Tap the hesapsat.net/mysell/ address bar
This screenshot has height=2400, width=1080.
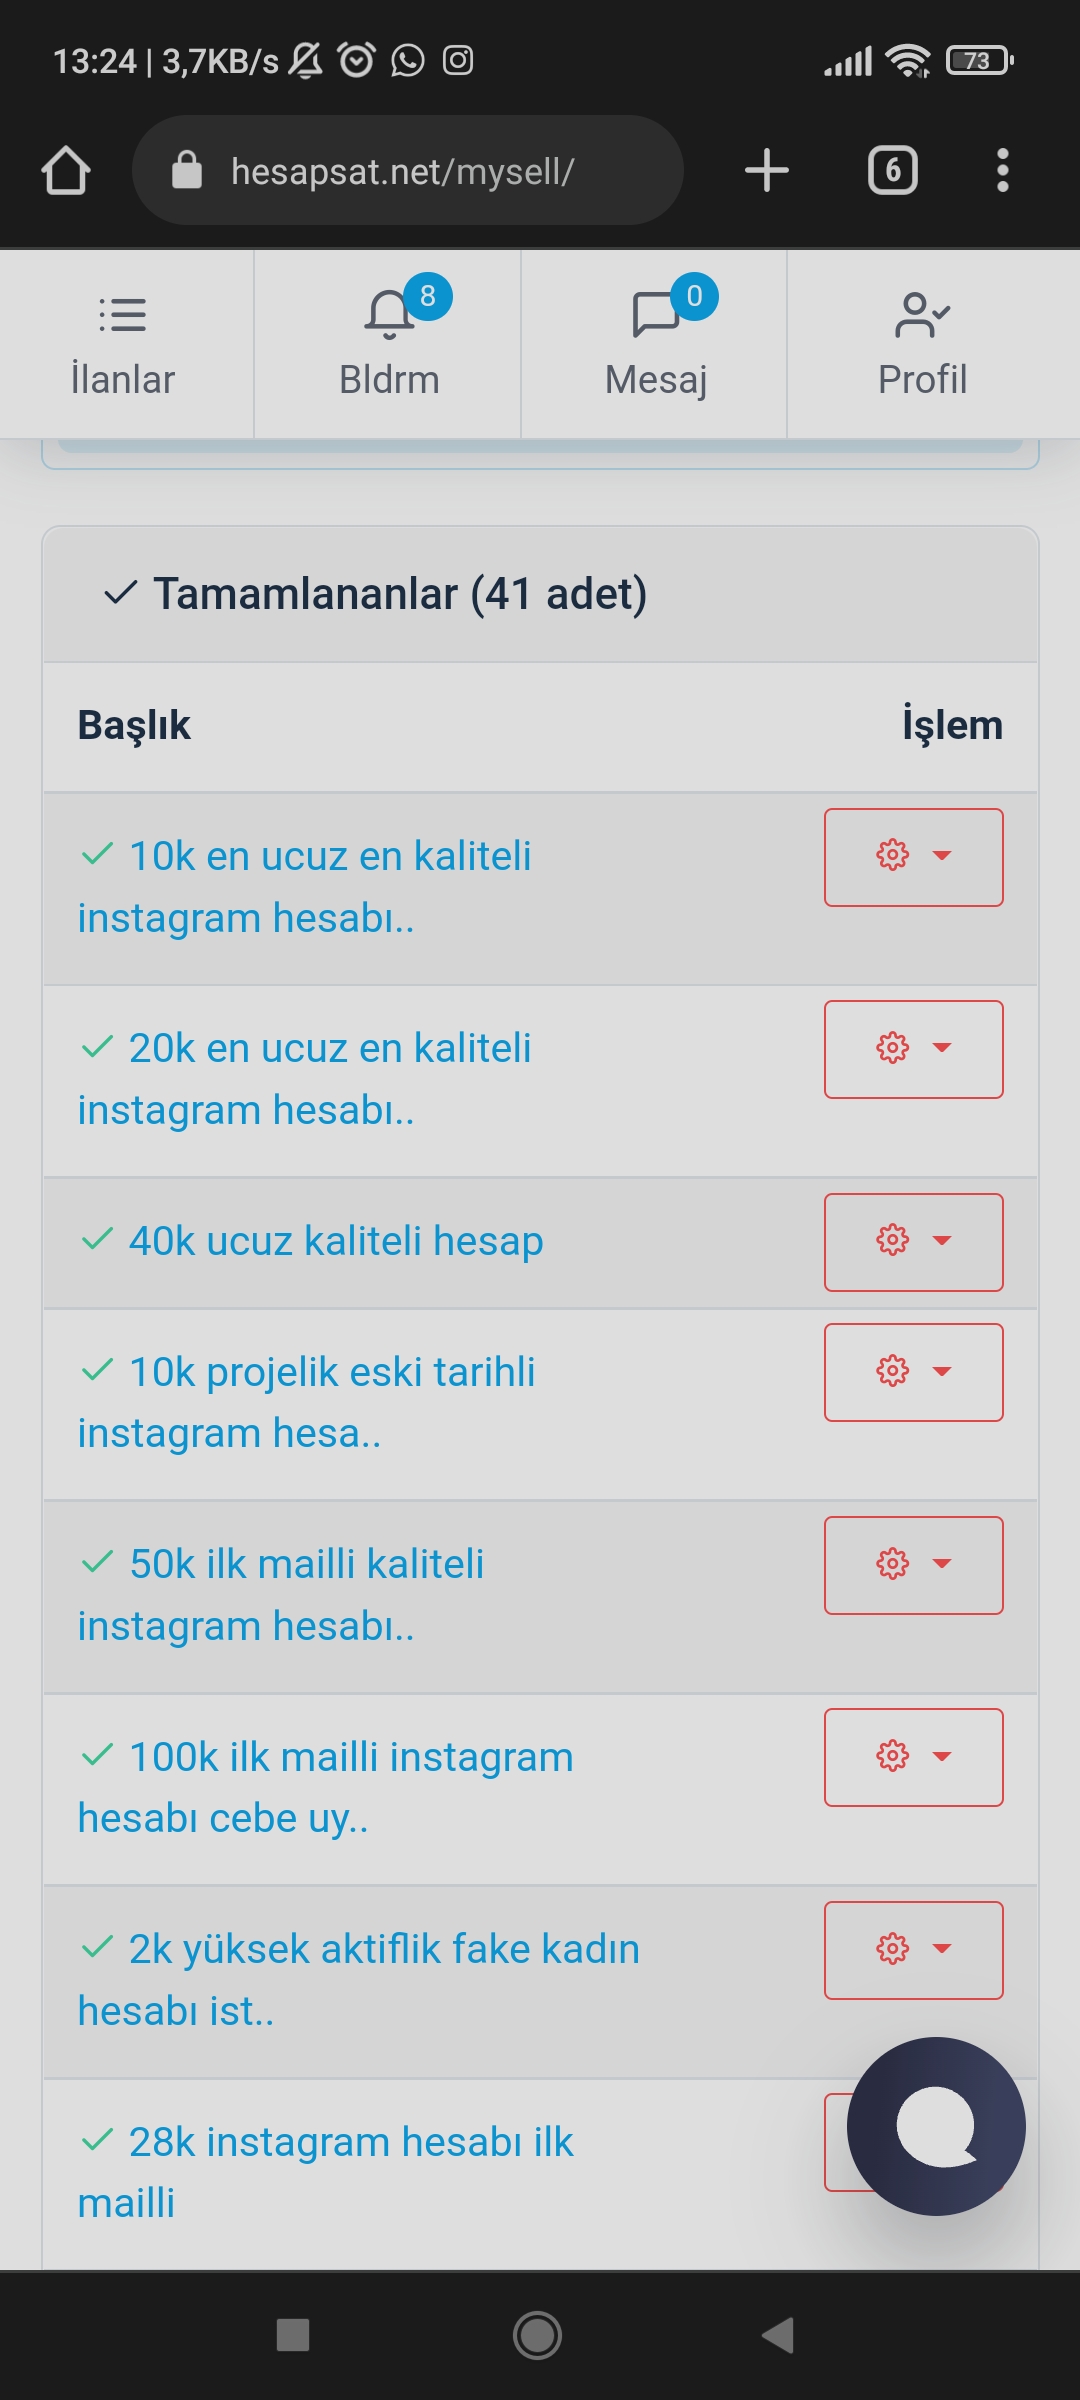408,170
